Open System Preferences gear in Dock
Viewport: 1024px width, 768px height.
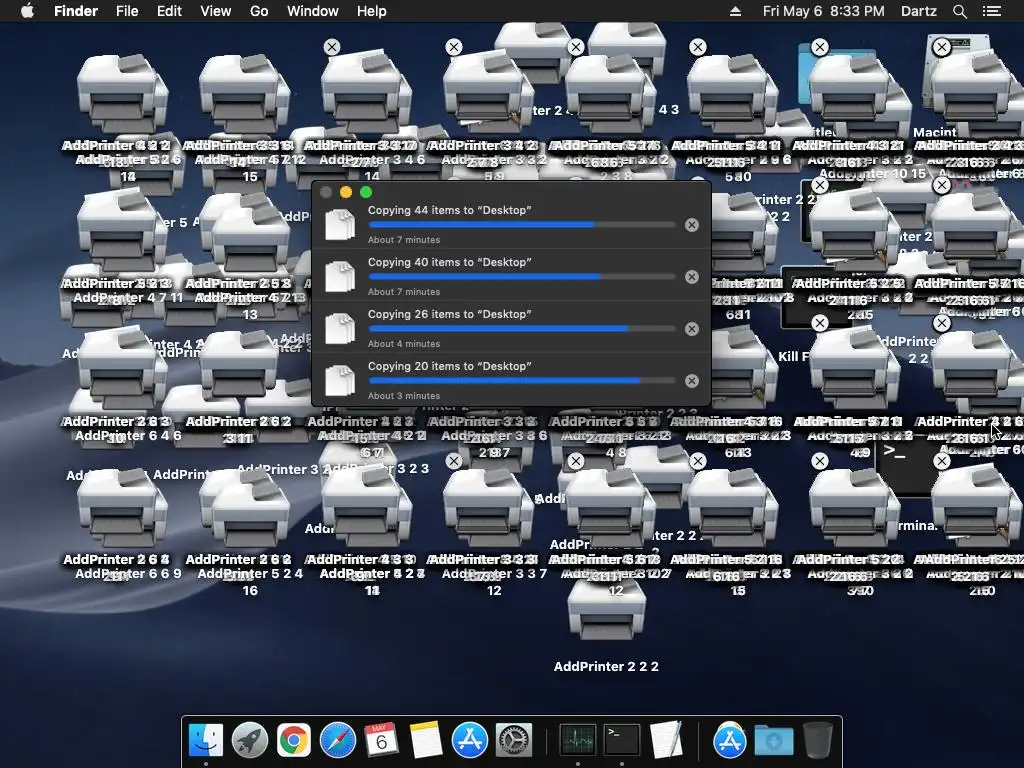tap(514, 740)
